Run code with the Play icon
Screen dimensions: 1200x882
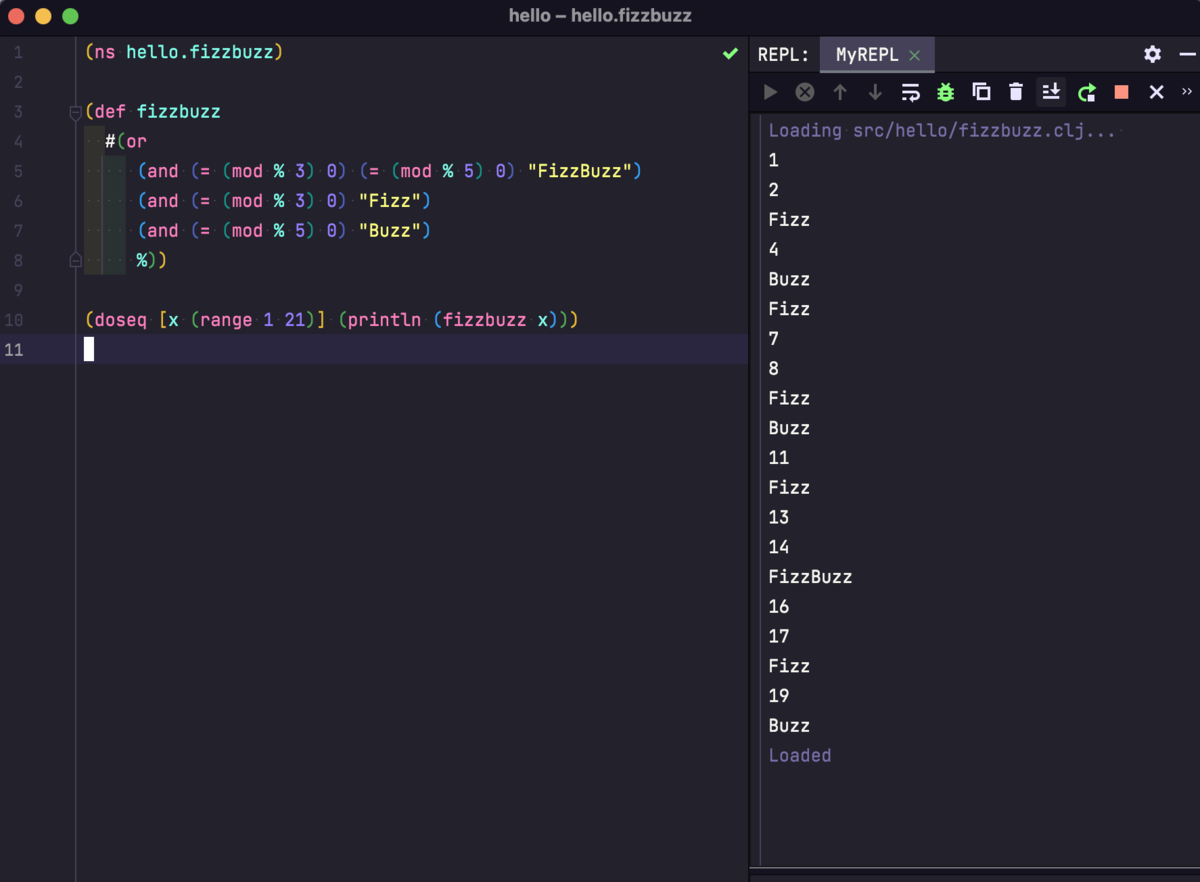coord(770,92)
